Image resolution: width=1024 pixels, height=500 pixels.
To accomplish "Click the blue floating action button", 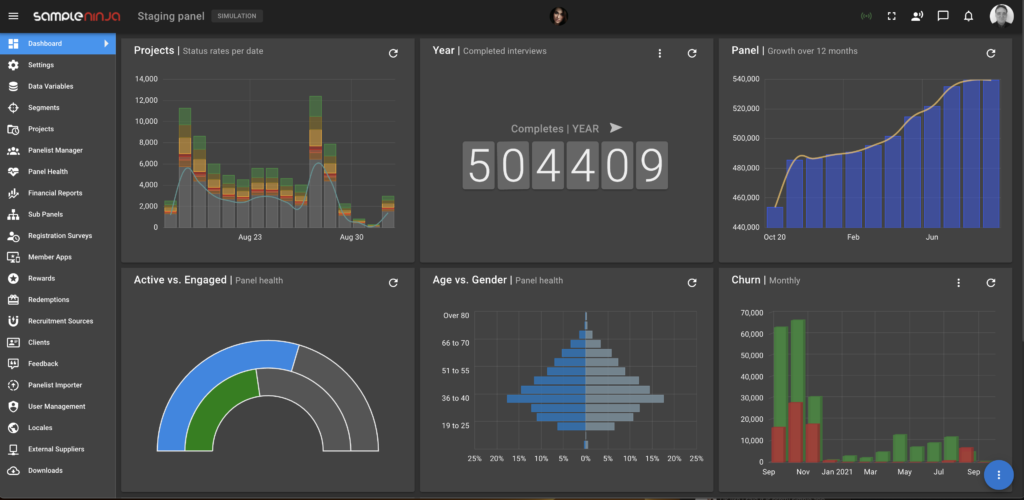I will point(1000,474).
